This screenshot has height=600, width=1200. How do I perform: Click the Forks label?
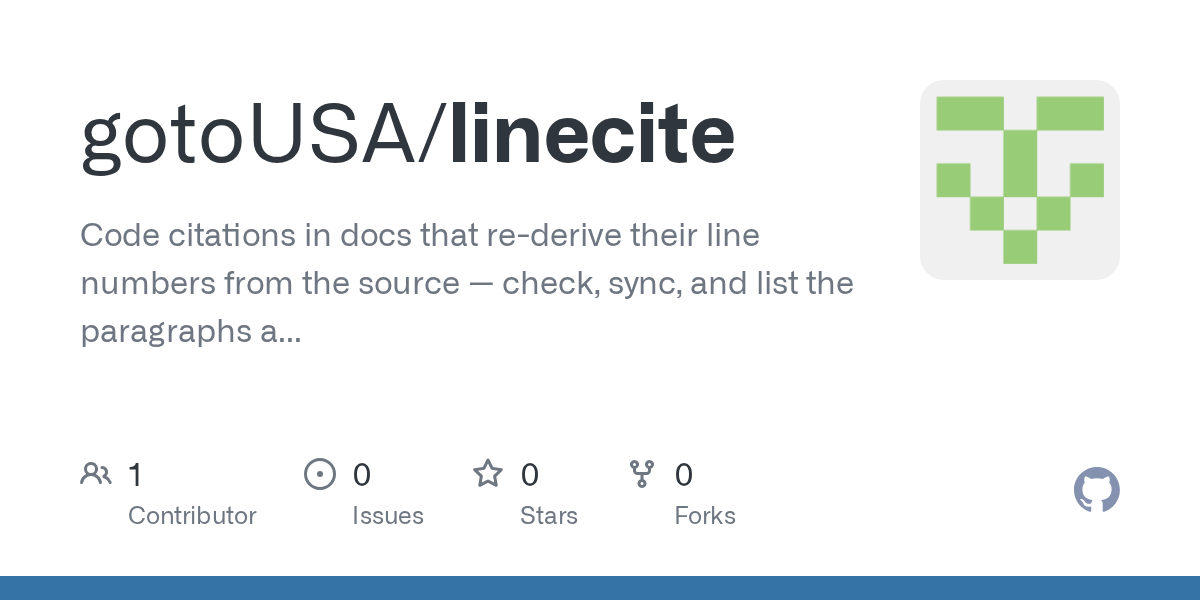click(x=705, y=516)
